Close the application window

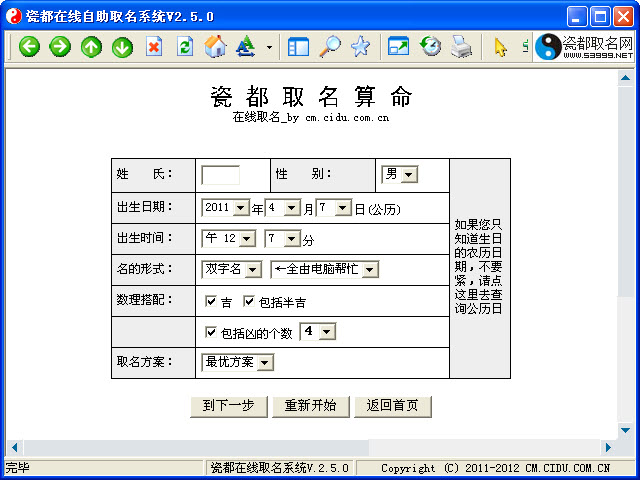(623, 17)
